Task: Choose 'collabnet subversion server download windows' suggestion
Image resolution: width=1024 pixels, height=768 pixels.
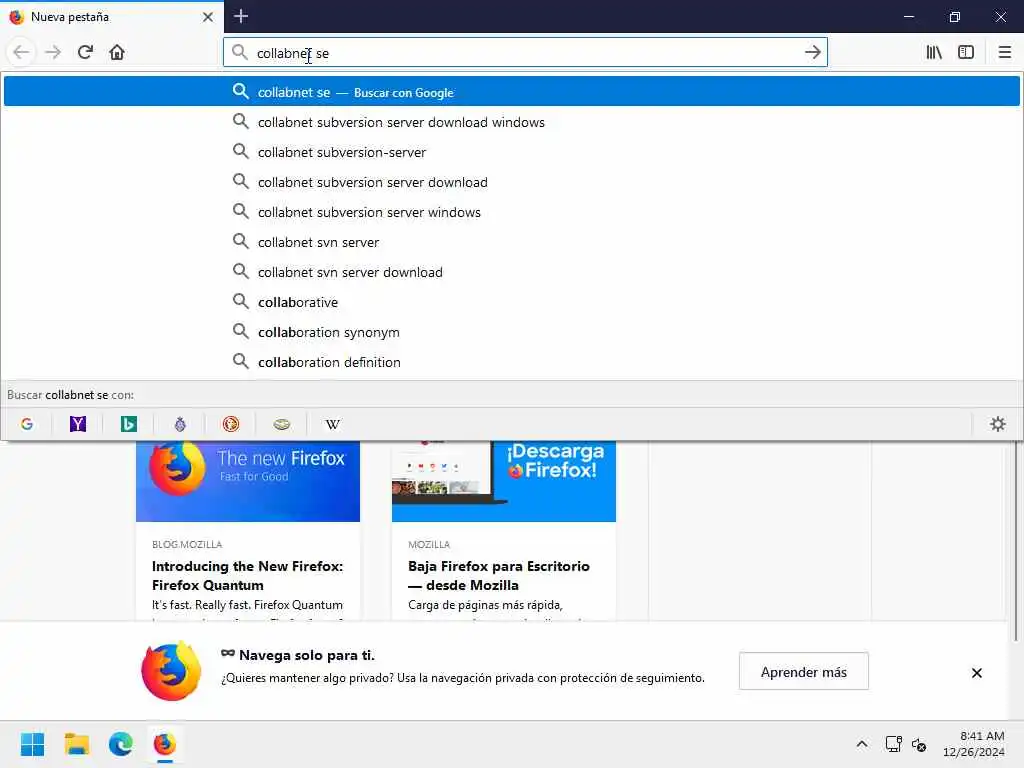Action: pos(511,122)
